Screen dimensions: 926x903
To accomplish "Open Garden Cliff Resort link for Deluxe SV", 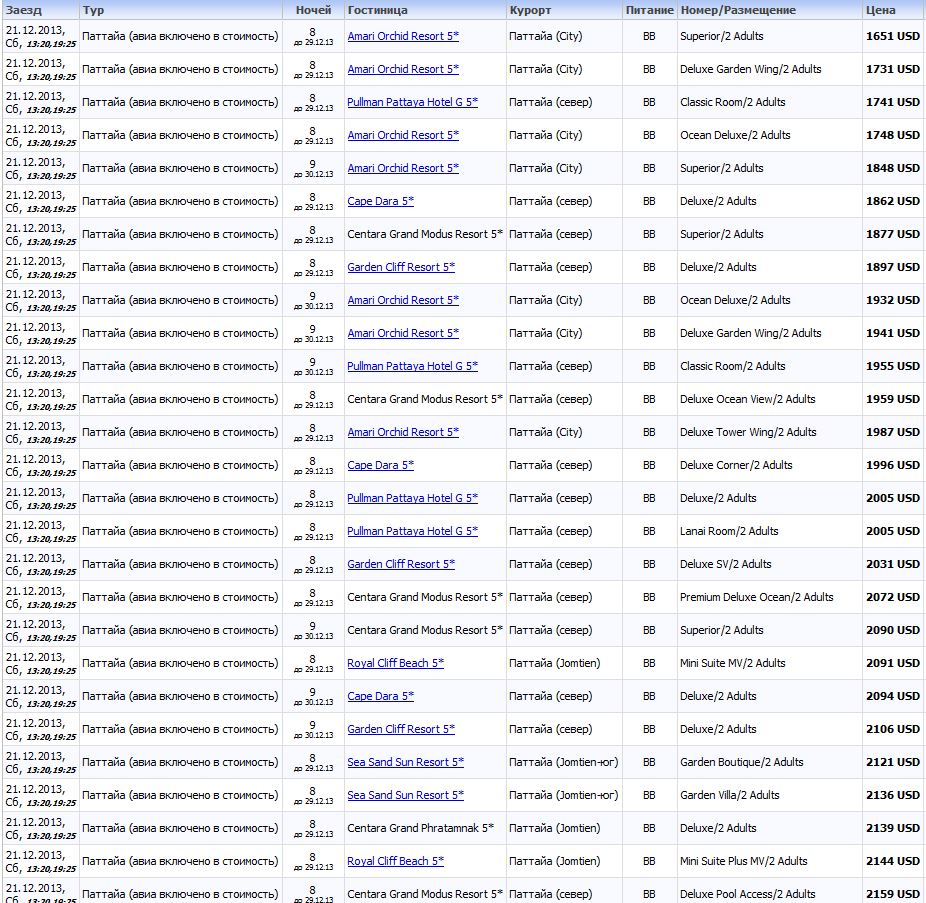I will 401,564.
